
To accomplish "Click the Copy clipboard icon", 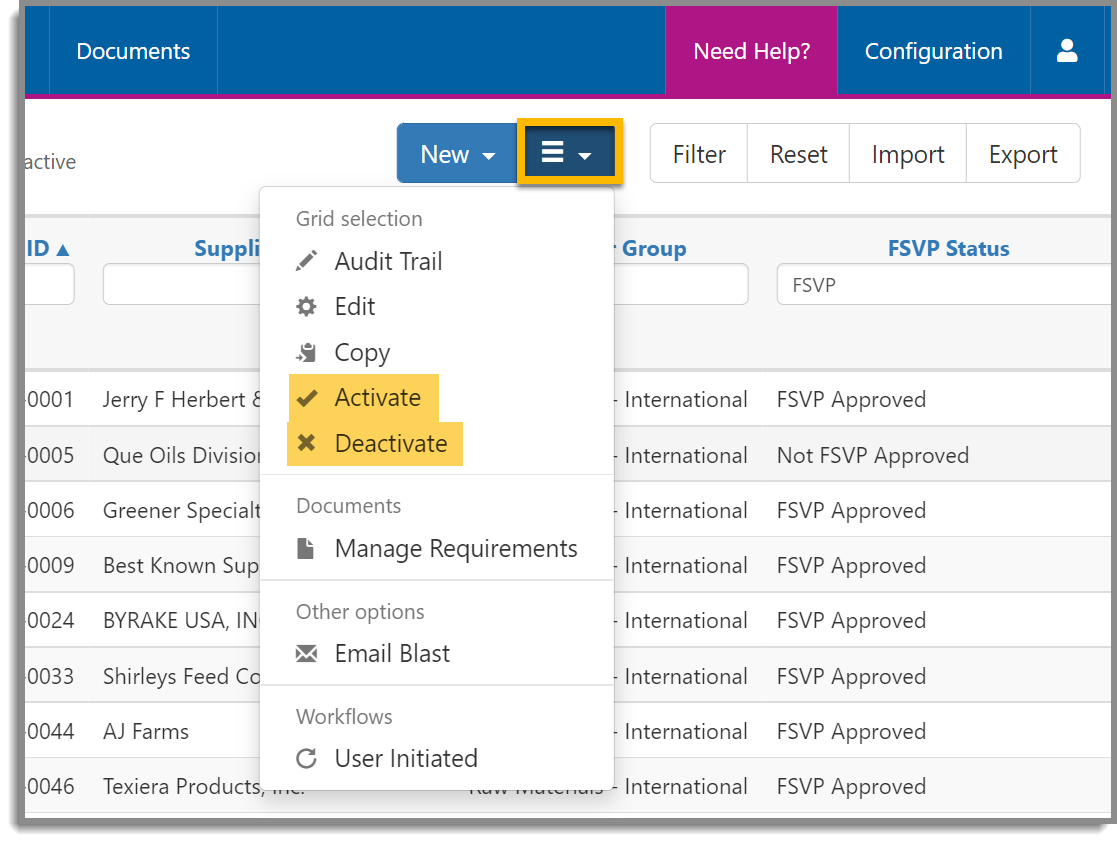I will pos(306,352).
